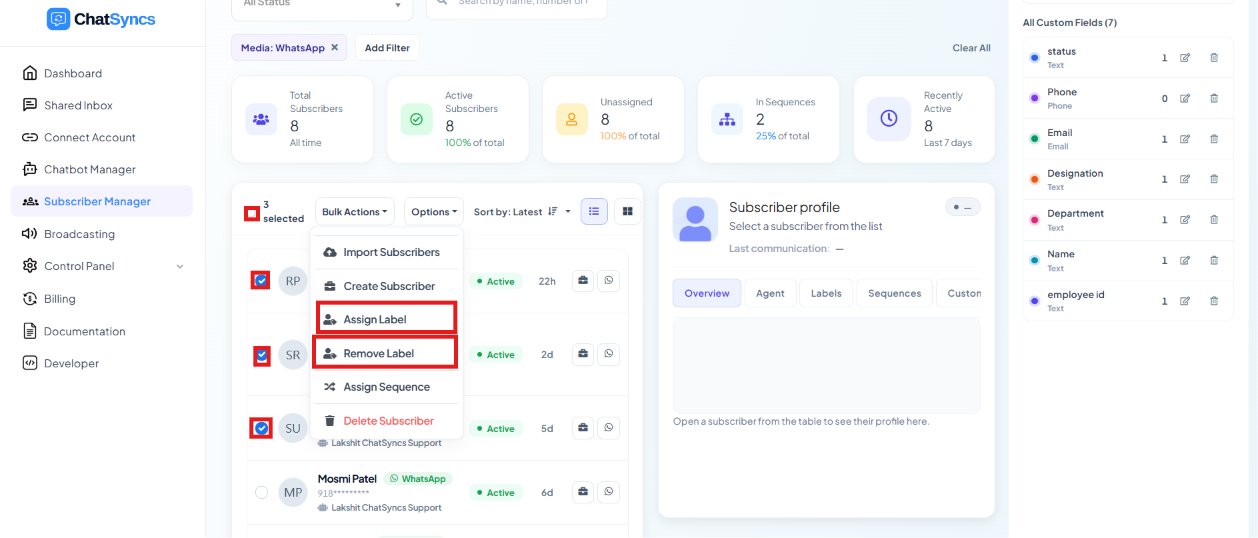This screenshot has width=1258, height=538.
Task: Uncheck the SU subscriber checkbox
Action: [x=261, y=428]
